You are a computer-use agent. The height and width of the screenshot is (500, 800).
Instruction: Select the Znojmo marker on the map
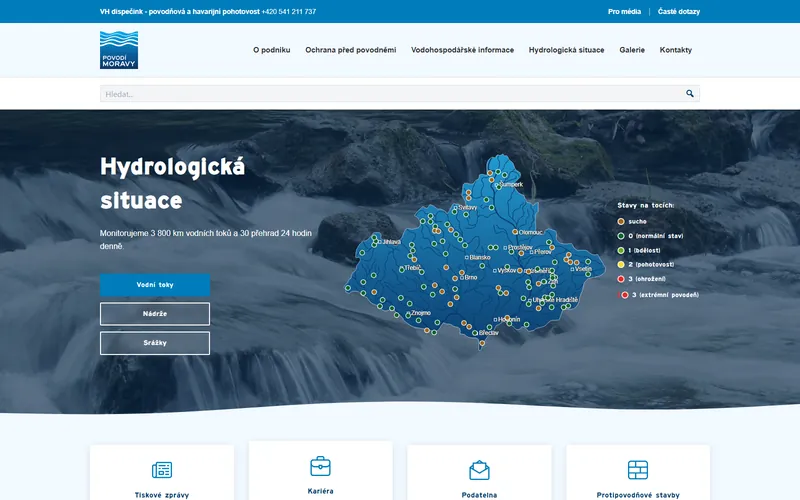click(409, 313)
